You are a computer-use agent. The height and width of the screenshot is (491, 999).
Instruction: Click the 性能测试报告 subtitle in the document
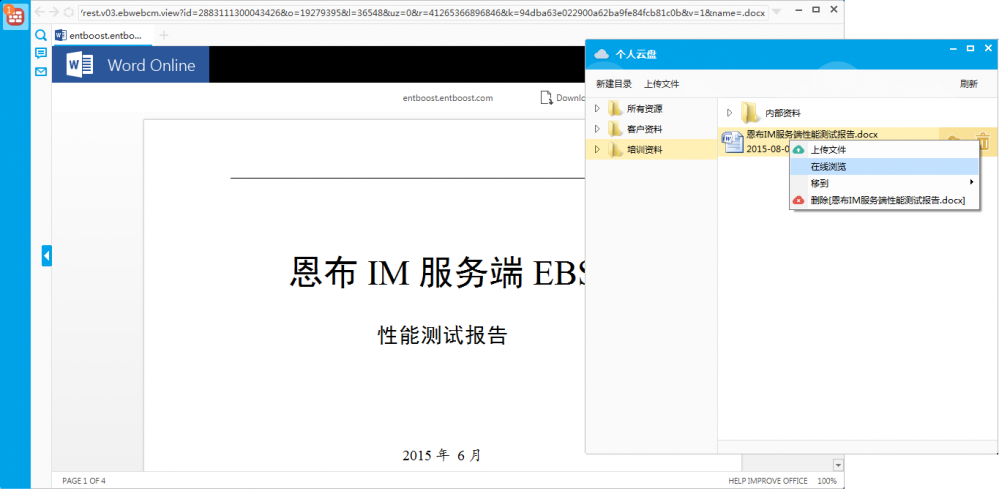[x=442, y=335]
